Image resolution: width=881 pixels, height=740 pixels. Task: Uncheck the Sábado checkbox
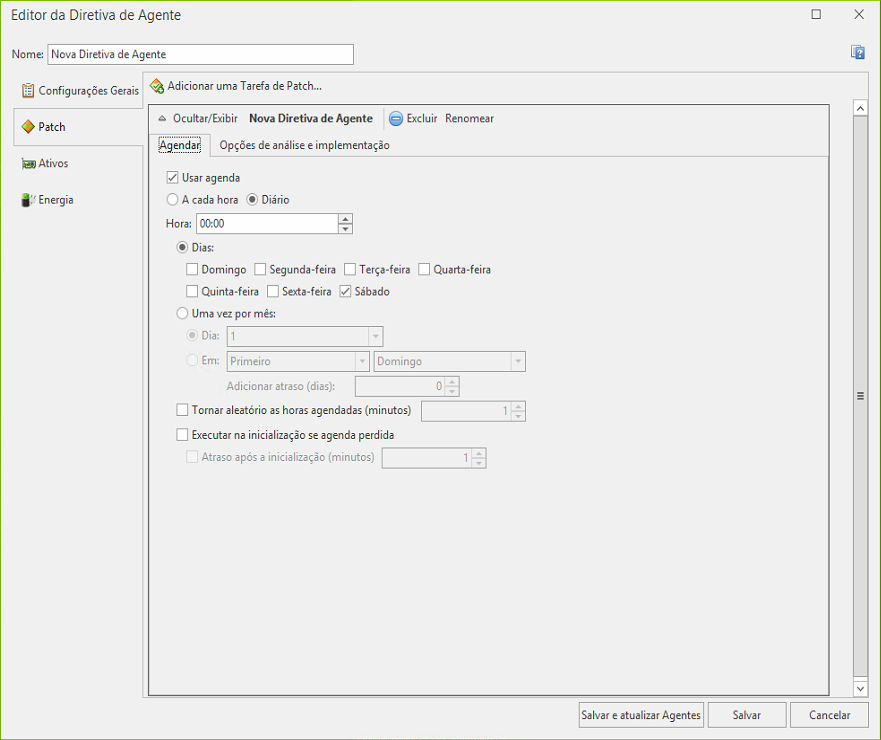pyautogui.click(x=346, y=292)
